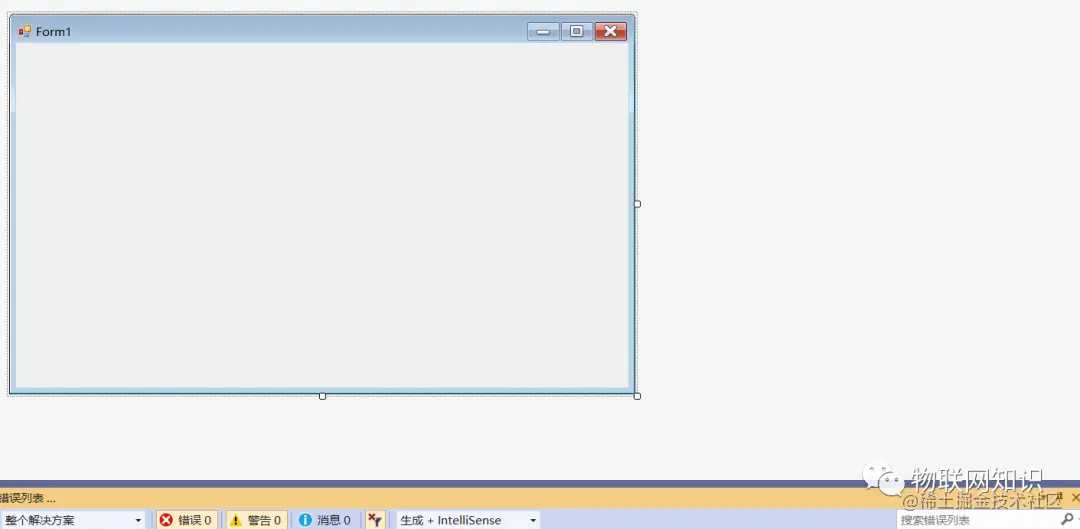Toggle the 错误 0 errors filter

click(187, 520)
